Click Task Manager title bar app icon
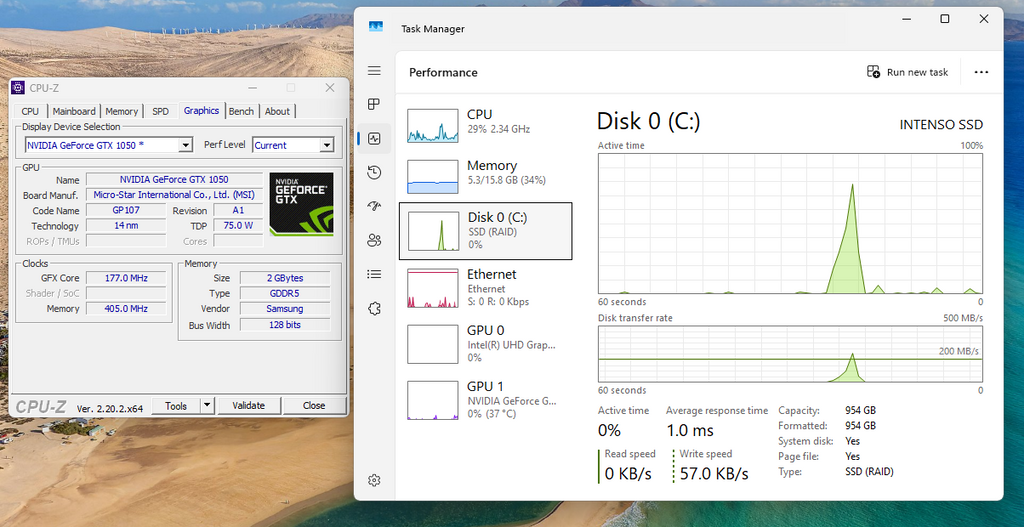This screenshot has width=1024, height=527. pos(376,27)
